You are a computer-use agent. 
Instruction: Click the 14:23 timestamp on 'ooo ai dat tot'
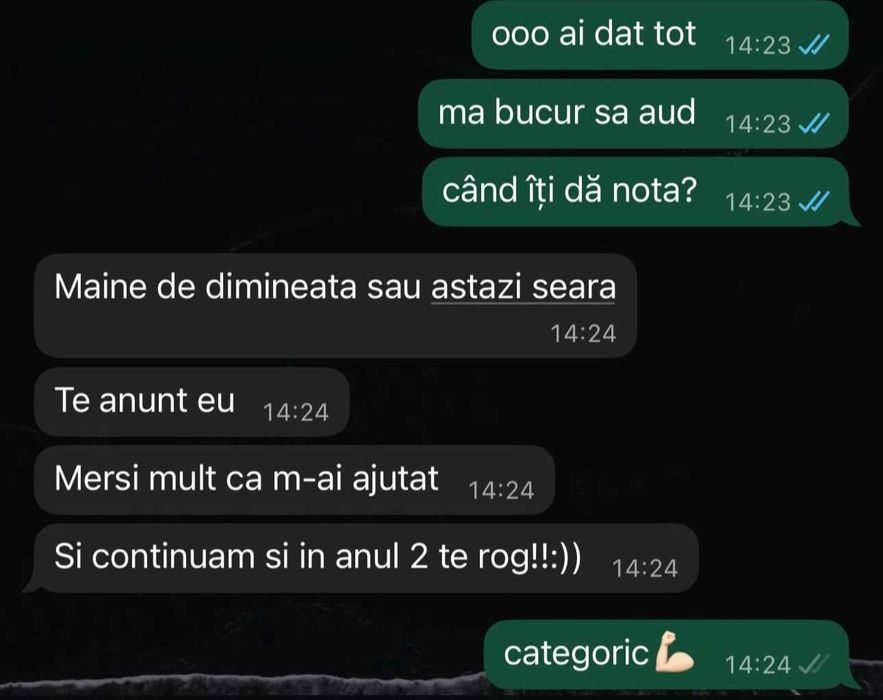[x=758, y=46]
